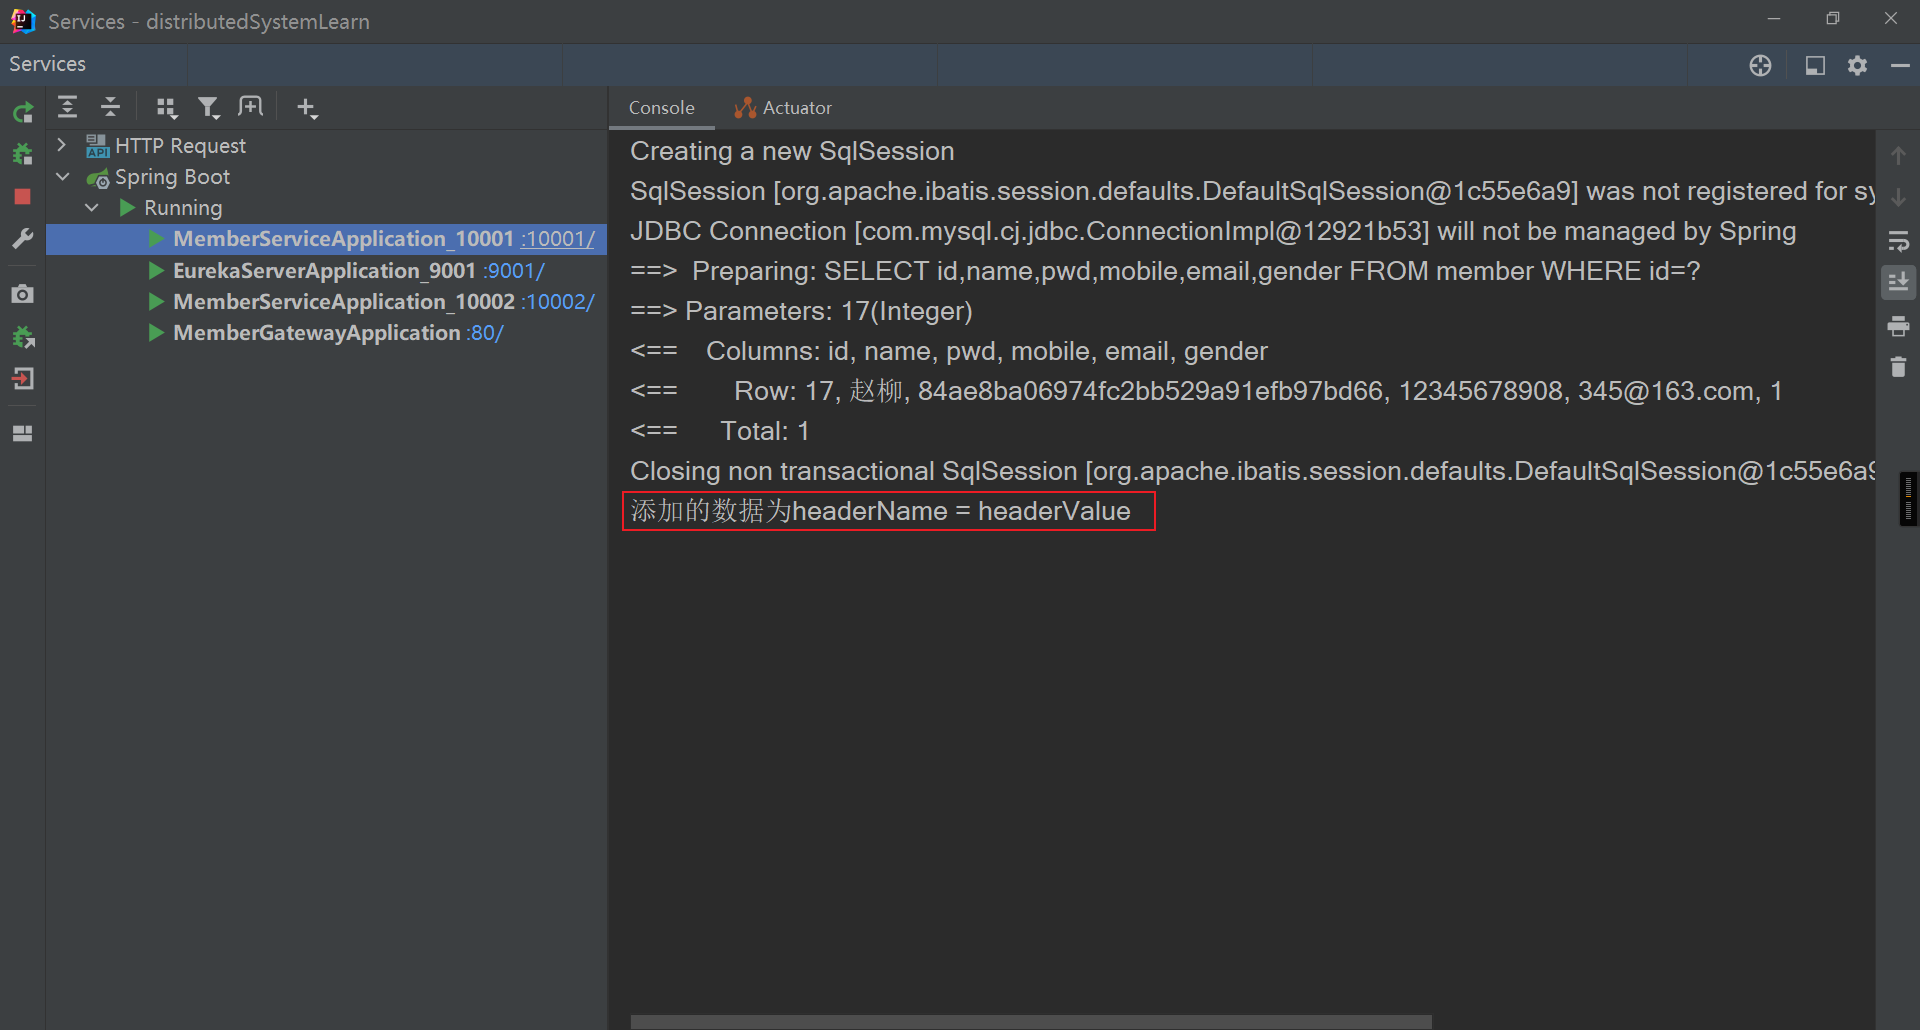Open Services panel settings gear
This screenshot has height=1030, width=1920.
(1857, 65)
